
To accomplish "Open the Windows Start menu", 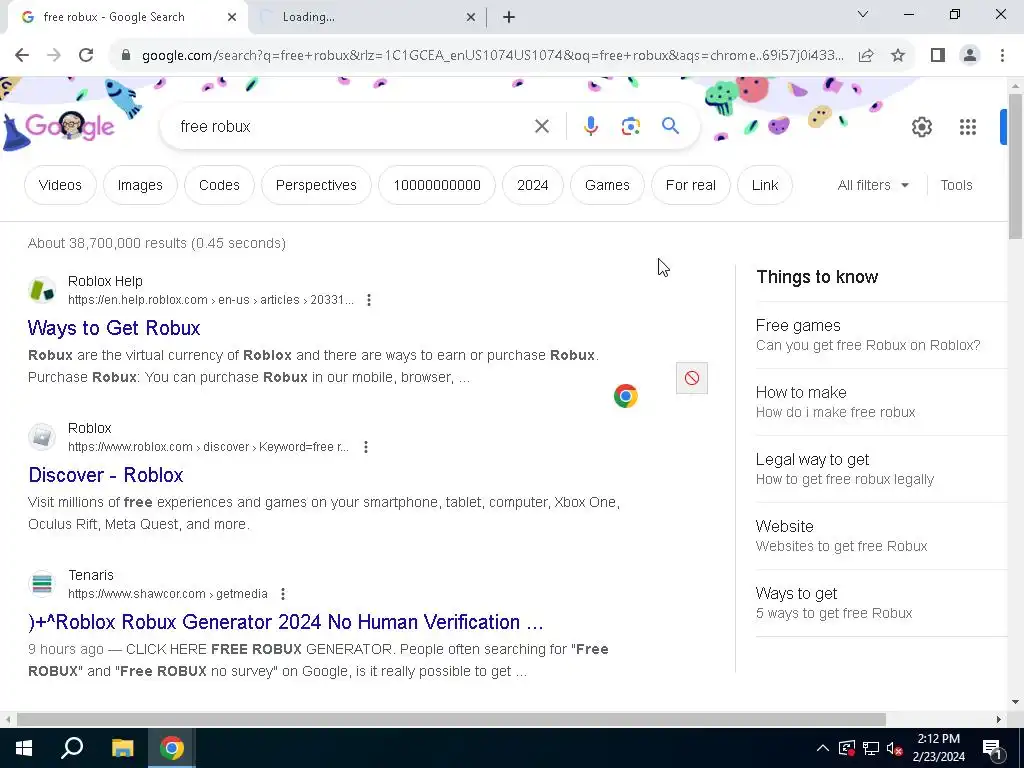I will coord(24,748).
